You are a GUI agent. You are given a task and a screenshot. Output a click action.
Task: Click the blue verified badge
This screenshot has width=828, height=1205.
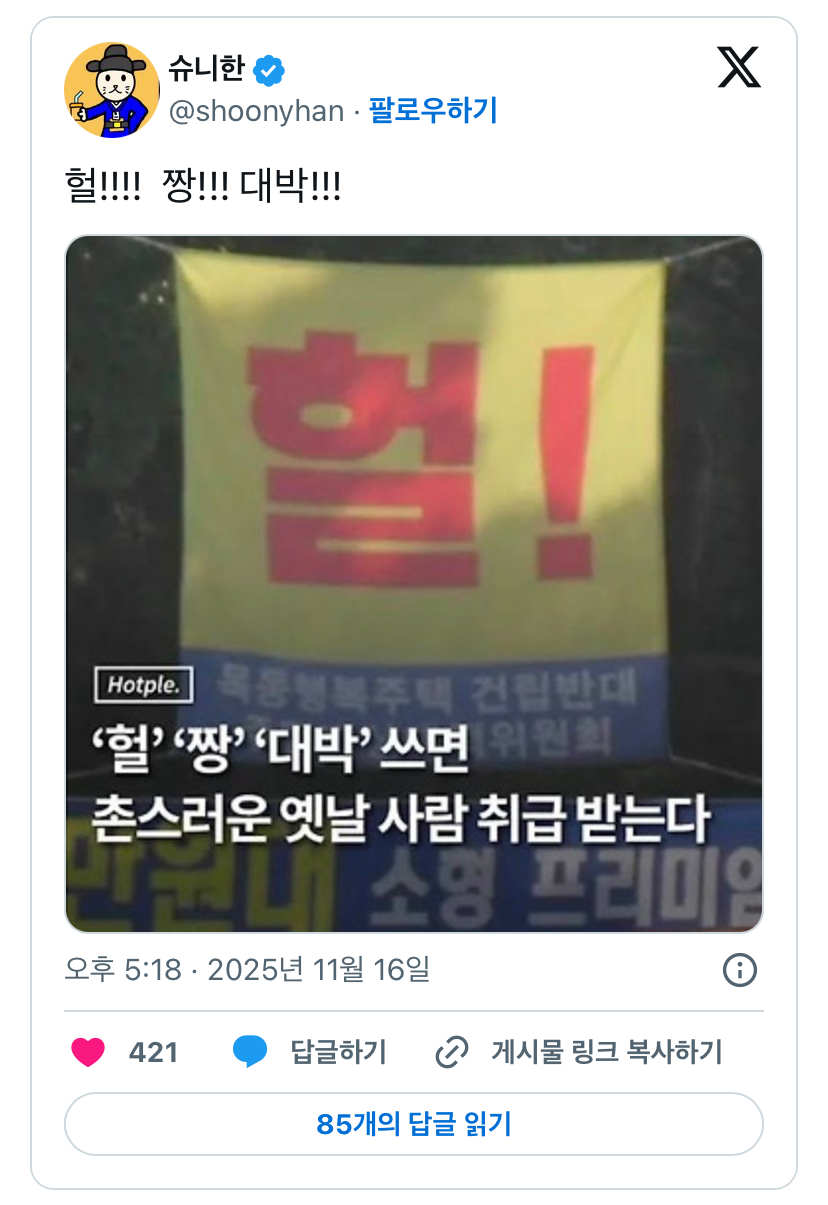pyautogui.click(x=269, y=70)
